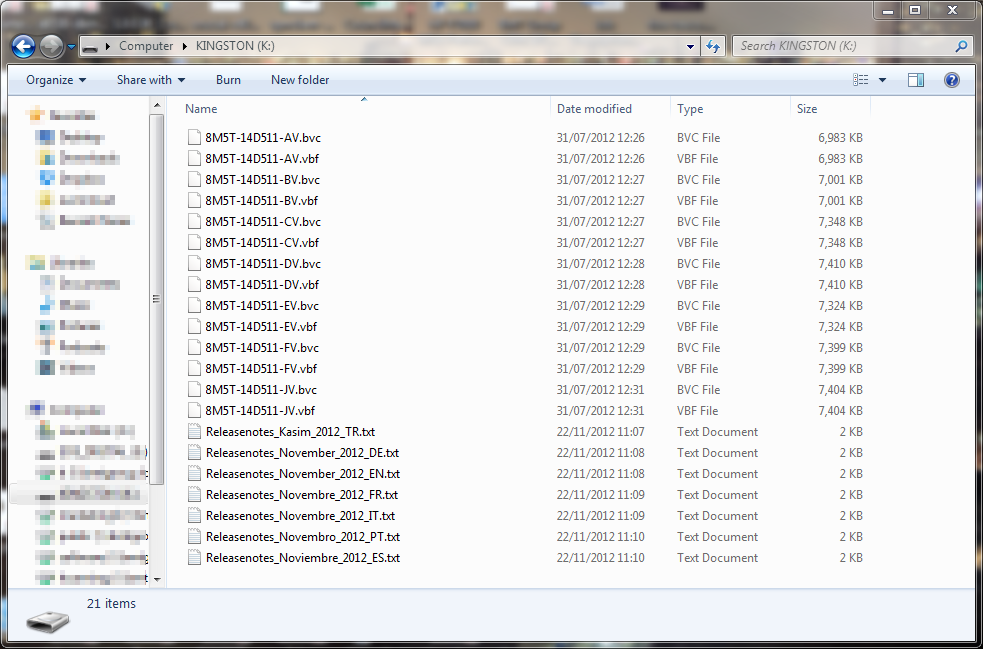Click the Releasenotes_November_2012_EN.txt file icon
This screenshot has height=649, width=983.
[x=195, y=474]
